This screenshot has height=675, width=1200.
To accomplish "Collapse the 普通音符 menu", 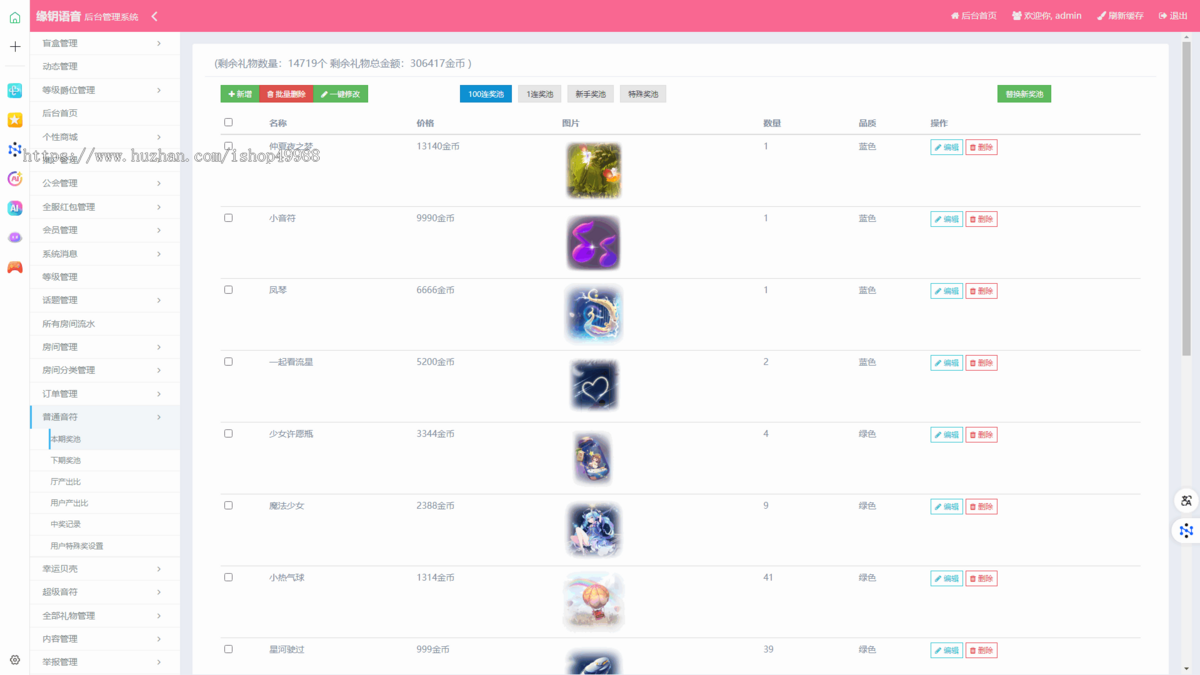I will [105, 417].
